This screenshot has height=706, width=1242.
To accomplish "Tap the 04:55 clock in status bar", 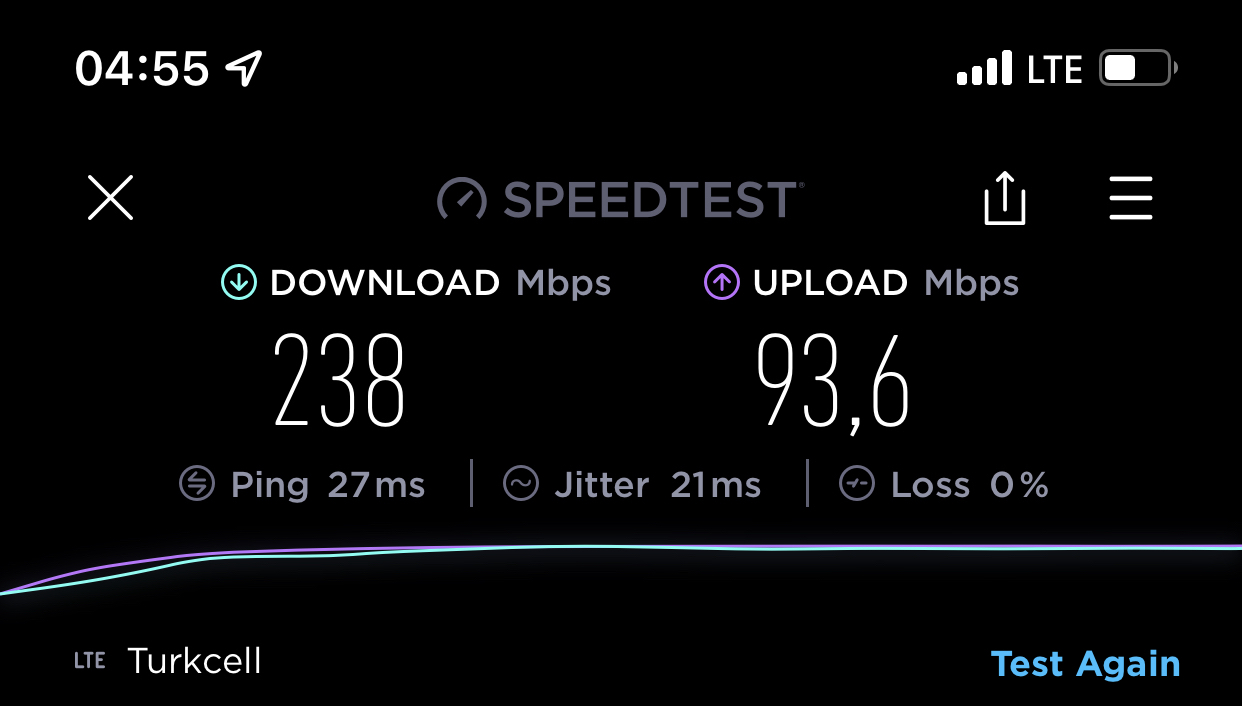I will (x=142, y=69).
